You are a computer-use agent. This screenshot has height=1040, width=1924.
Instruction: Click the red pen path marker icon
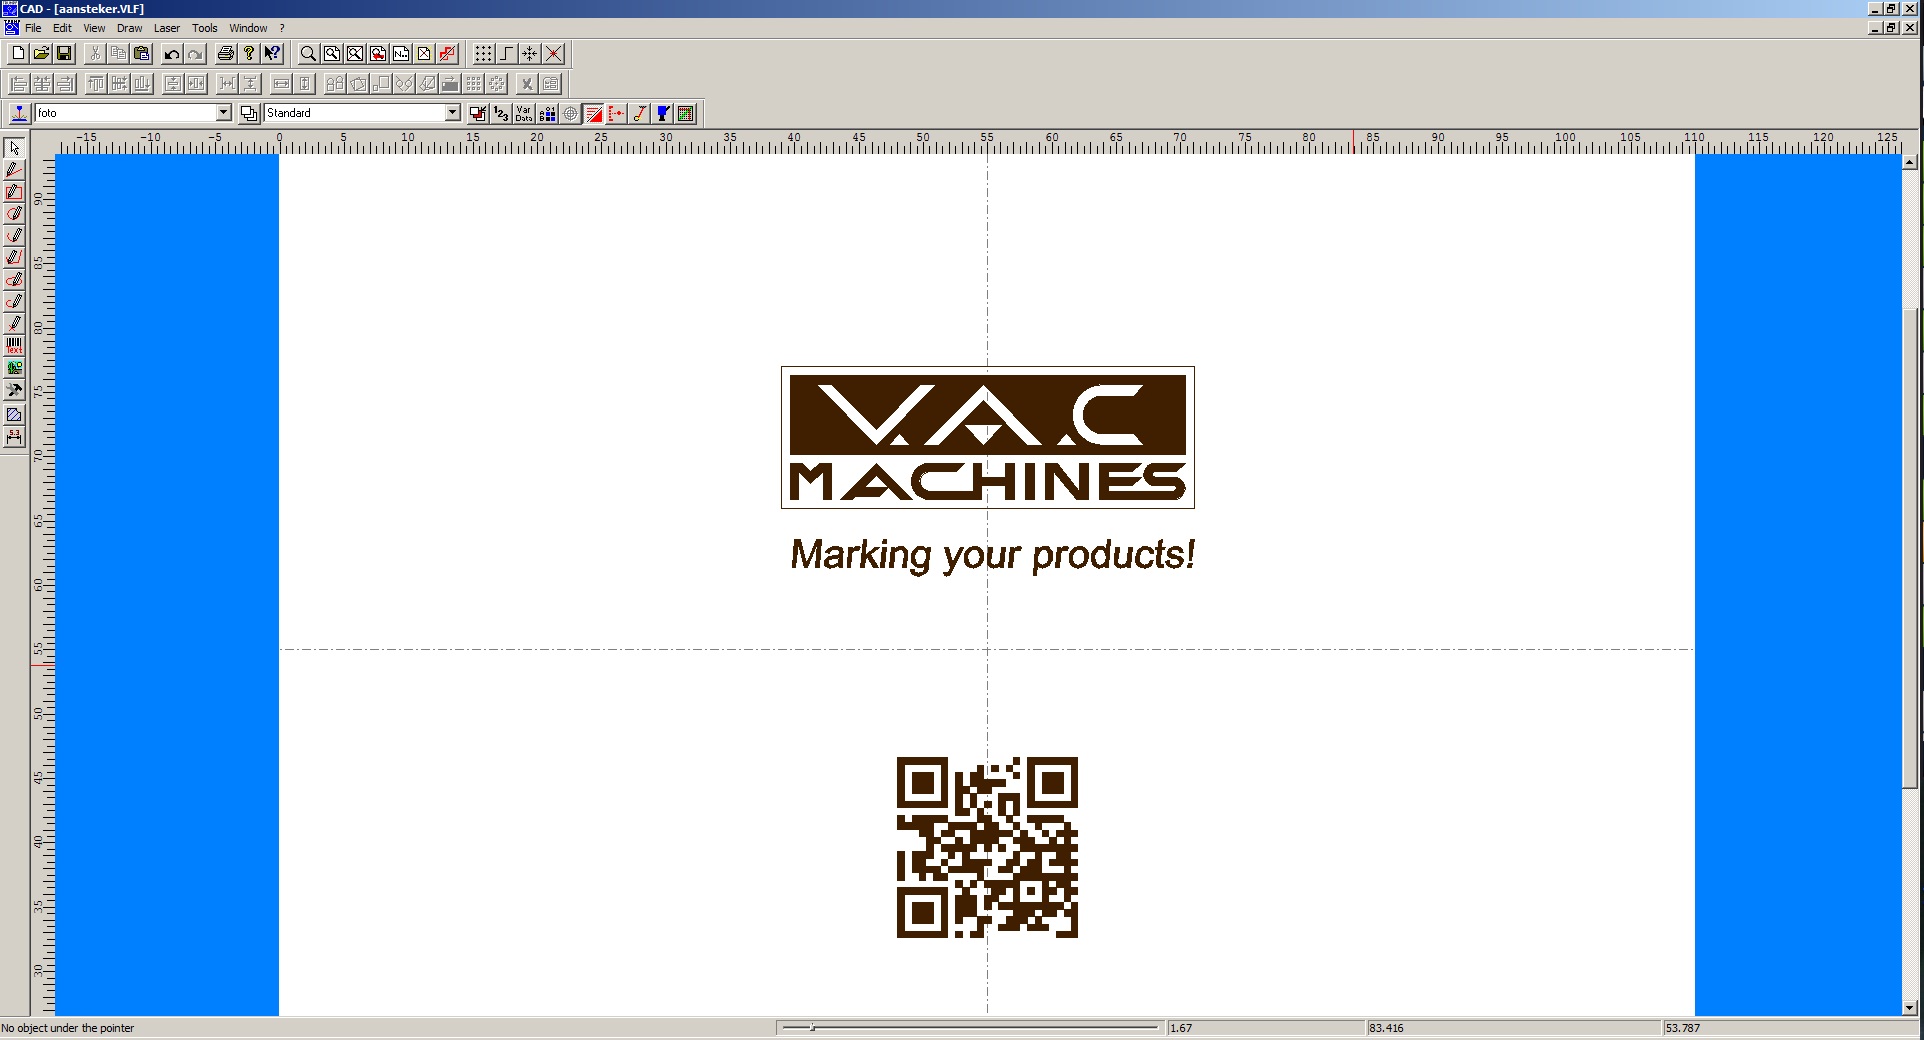pos(639,113)
